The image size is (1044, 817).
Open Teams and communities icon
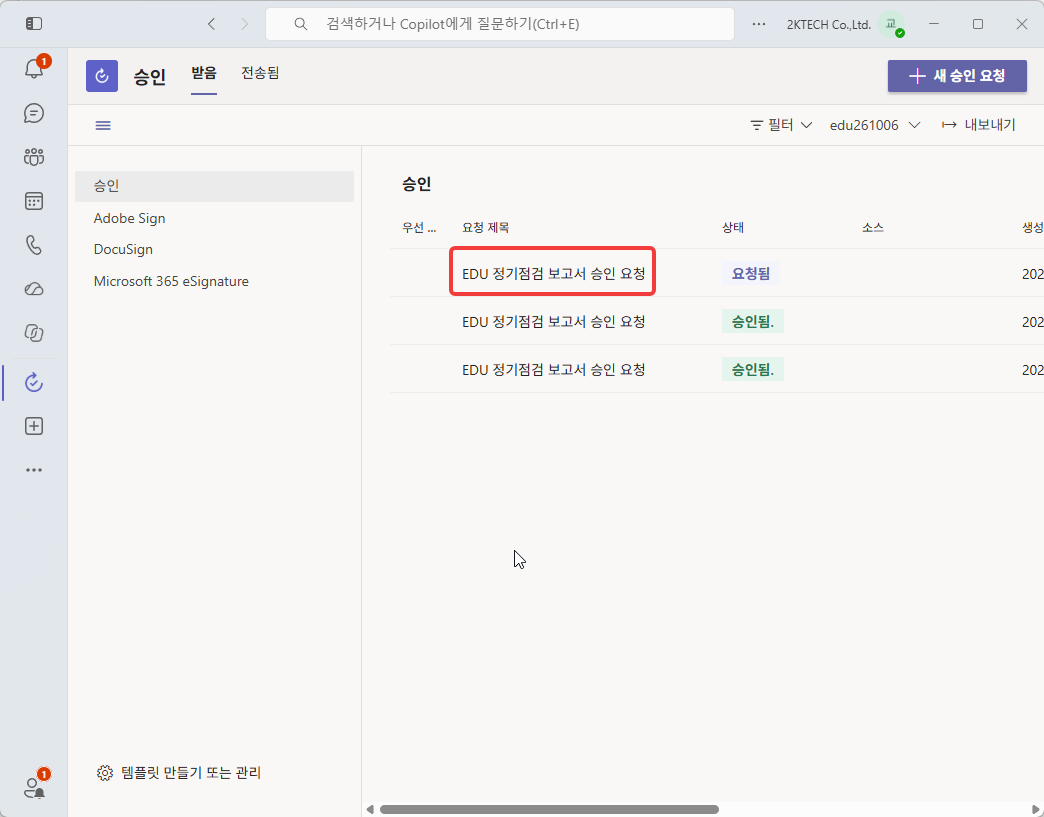(x=34, y=157)
